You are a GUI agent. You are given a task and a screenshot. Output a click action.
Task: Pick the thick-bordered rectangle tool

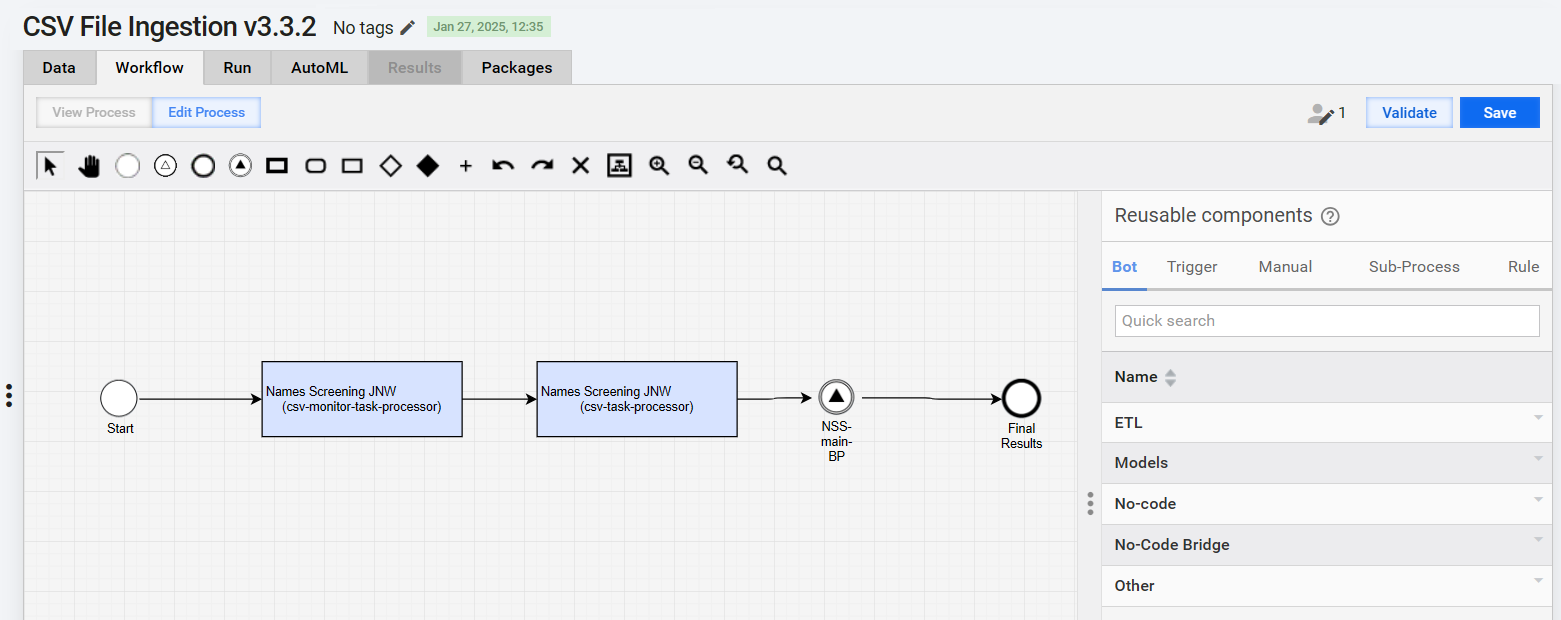click(x=277, y=166)
